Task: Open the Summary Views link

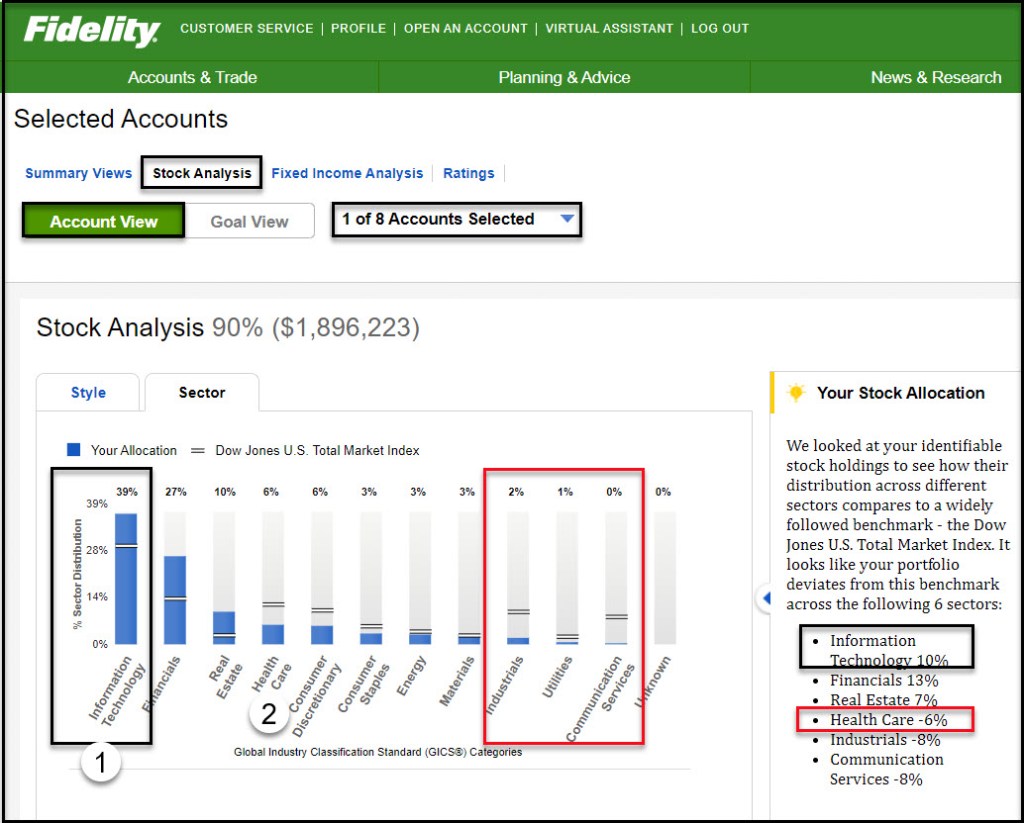Action: tap(78, 173)
